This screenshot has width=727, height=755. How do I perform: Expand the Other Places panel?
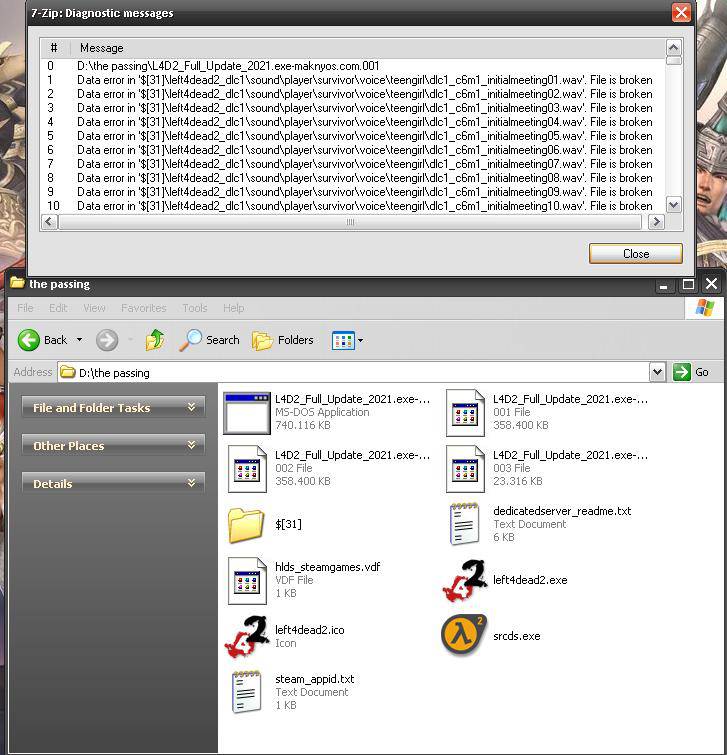(x=191, y=445)
